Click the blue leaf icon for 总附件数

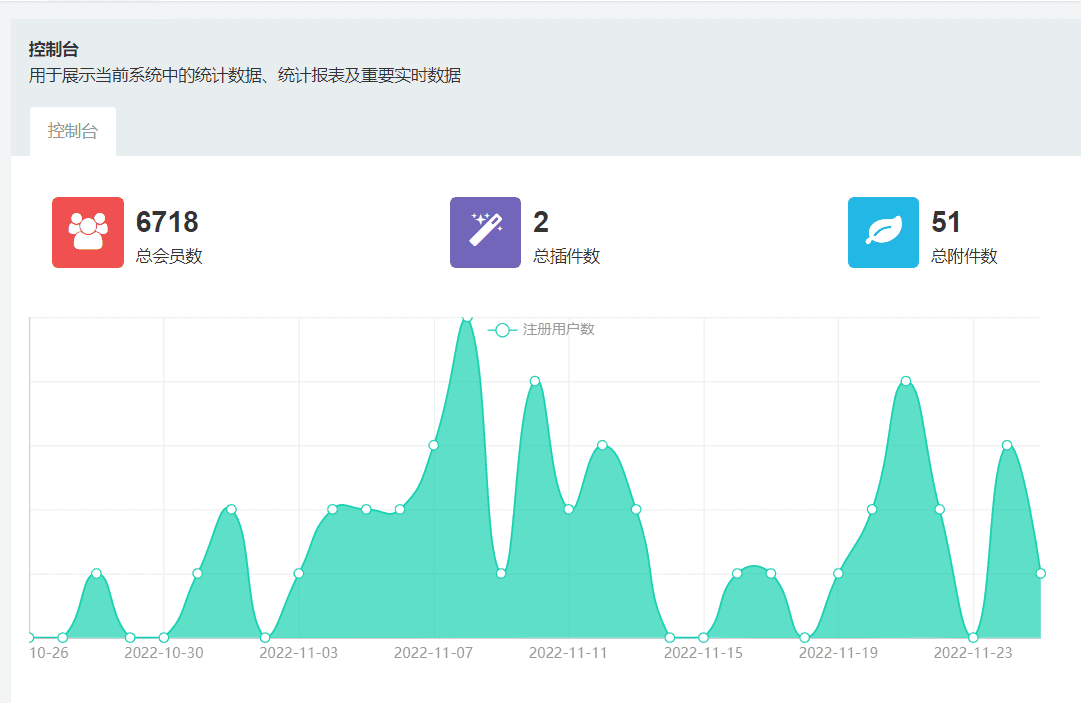pos(882,233)
